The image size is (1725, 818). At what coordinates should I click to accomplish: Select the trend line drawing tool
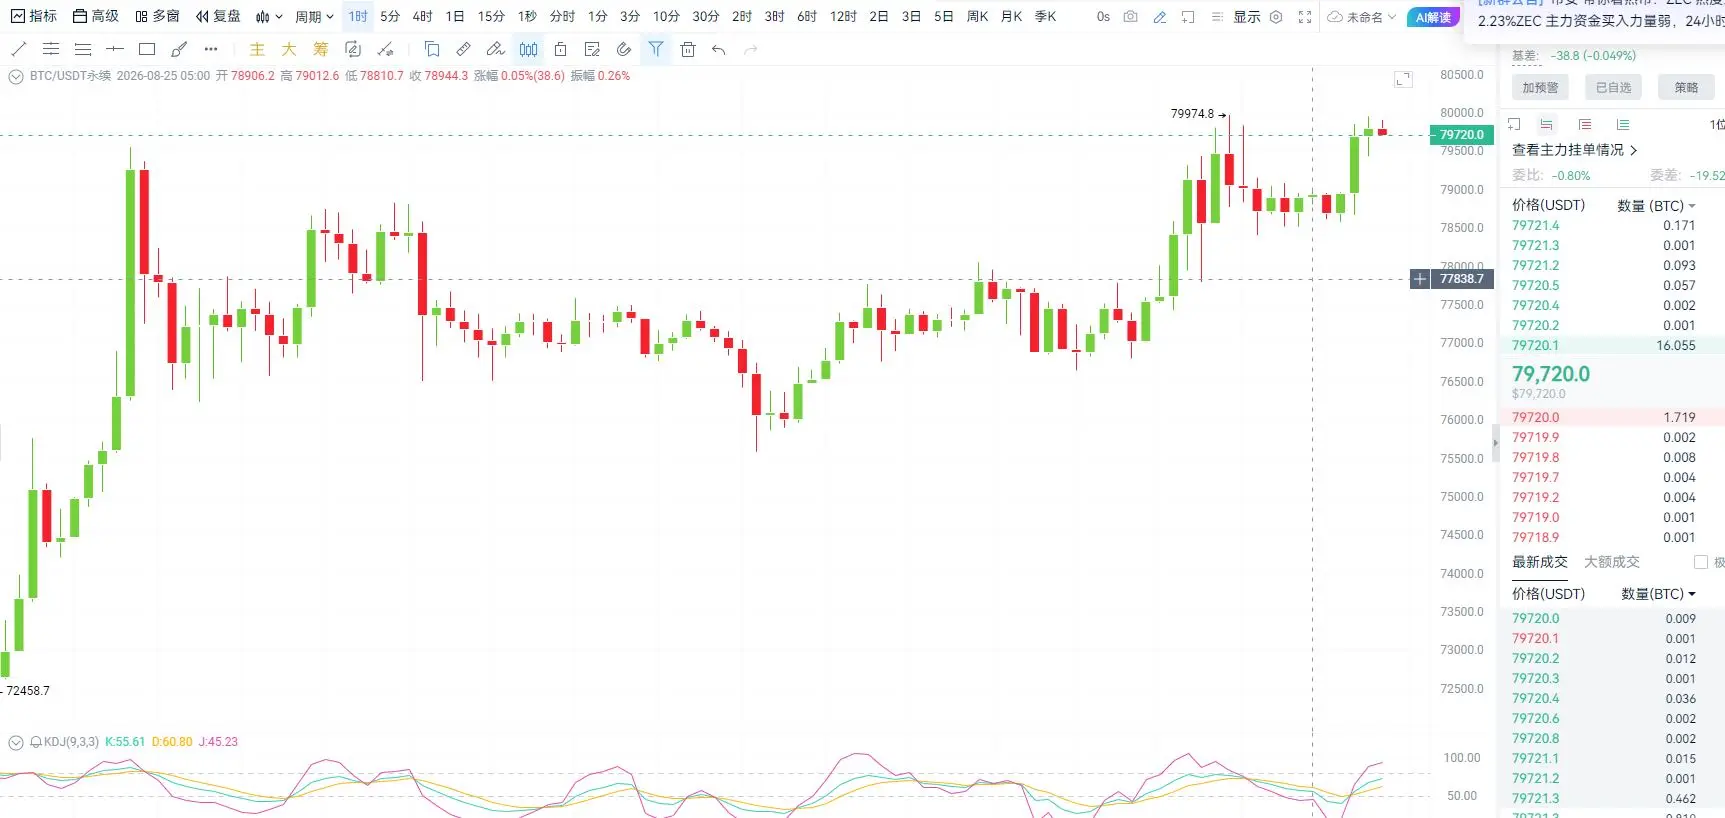pyautogui.click(x=19, y=48)
